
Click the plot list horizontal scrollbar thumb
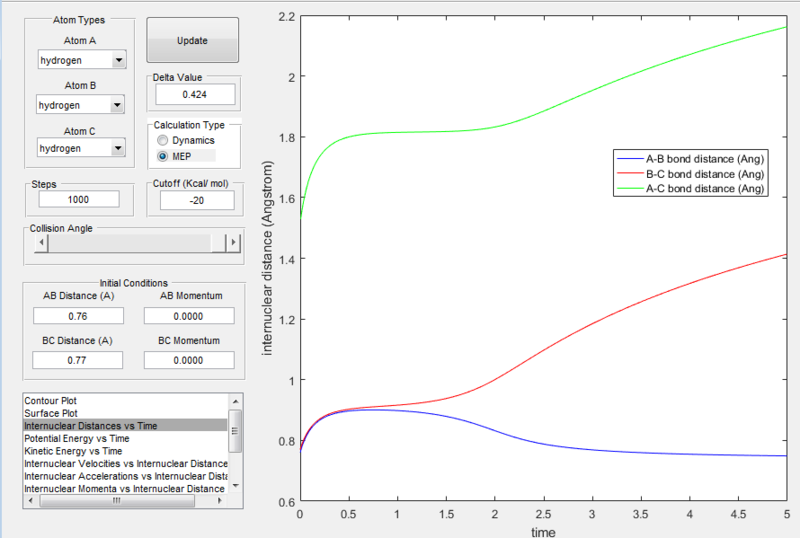point(117,501)
